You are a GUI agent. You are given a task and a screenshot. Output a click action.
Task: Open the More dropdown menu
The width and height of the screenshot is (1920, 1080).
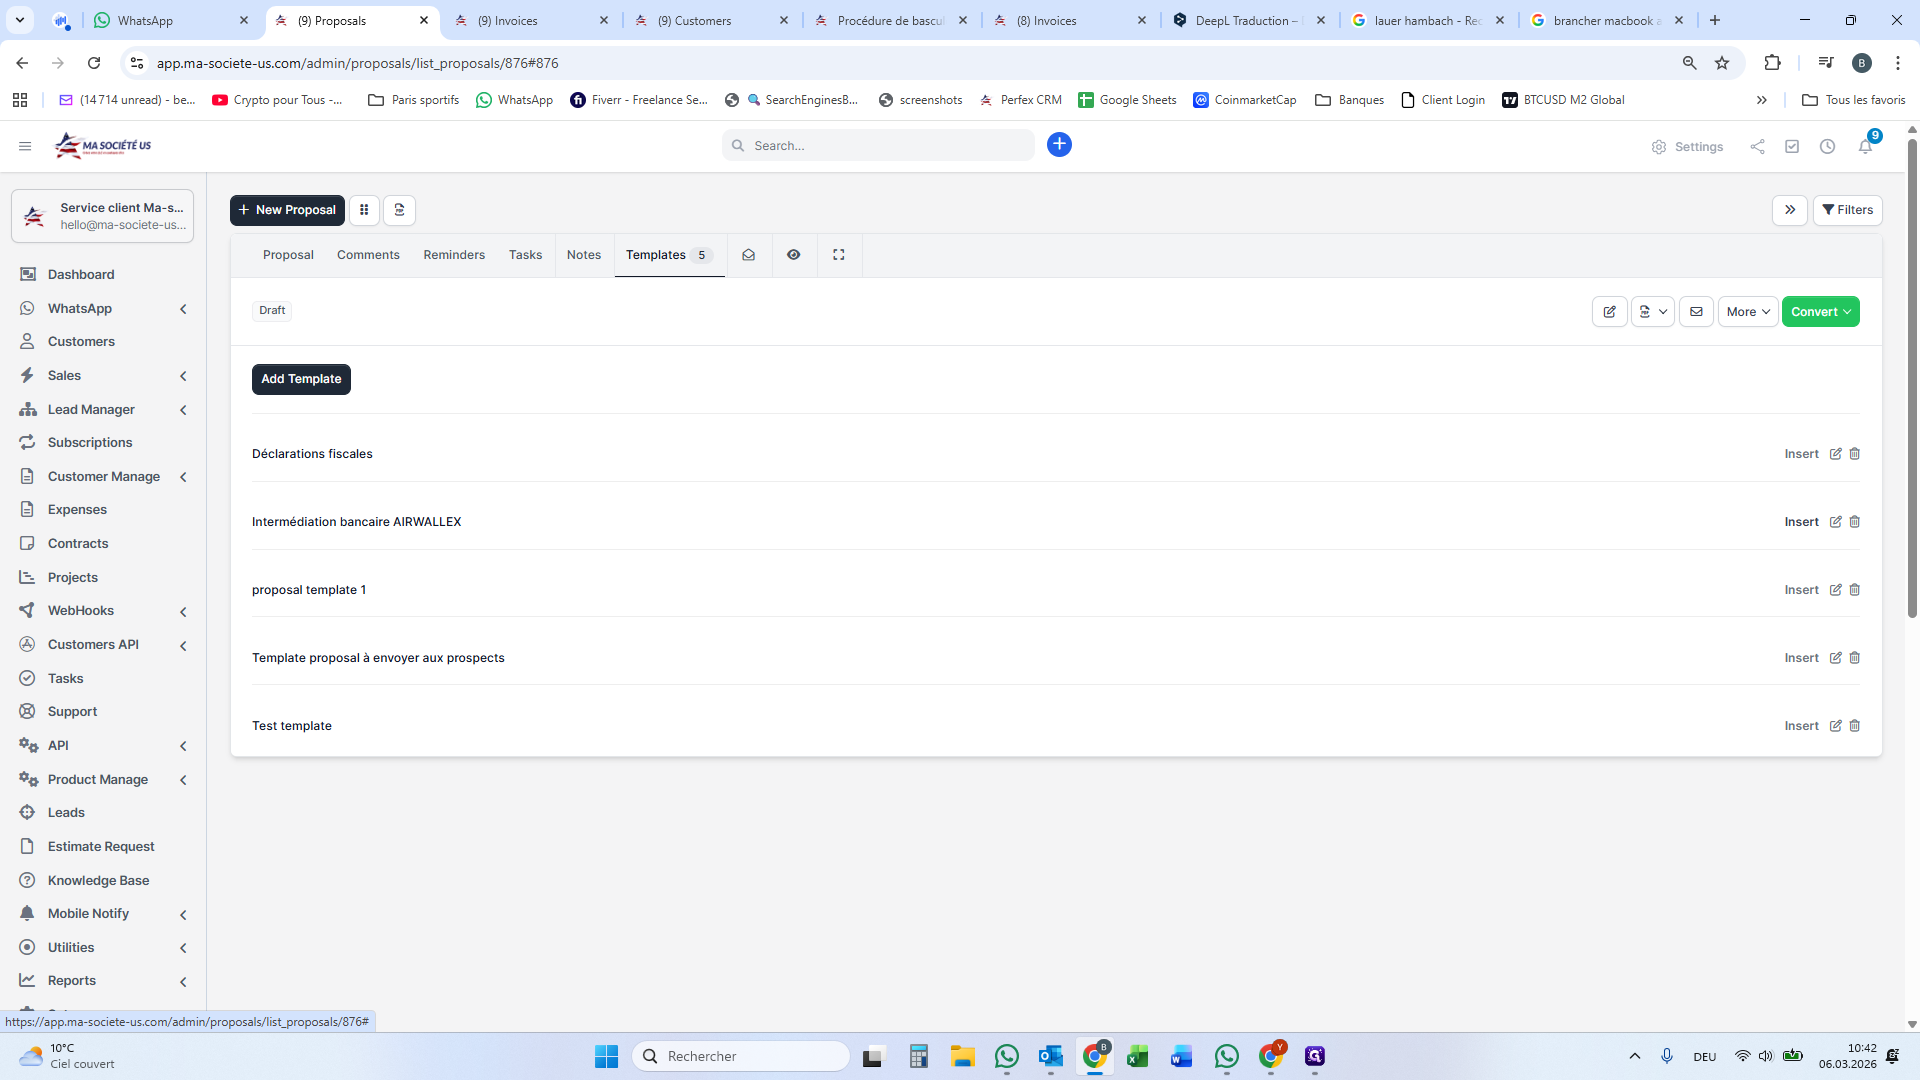pos(1747,312)
